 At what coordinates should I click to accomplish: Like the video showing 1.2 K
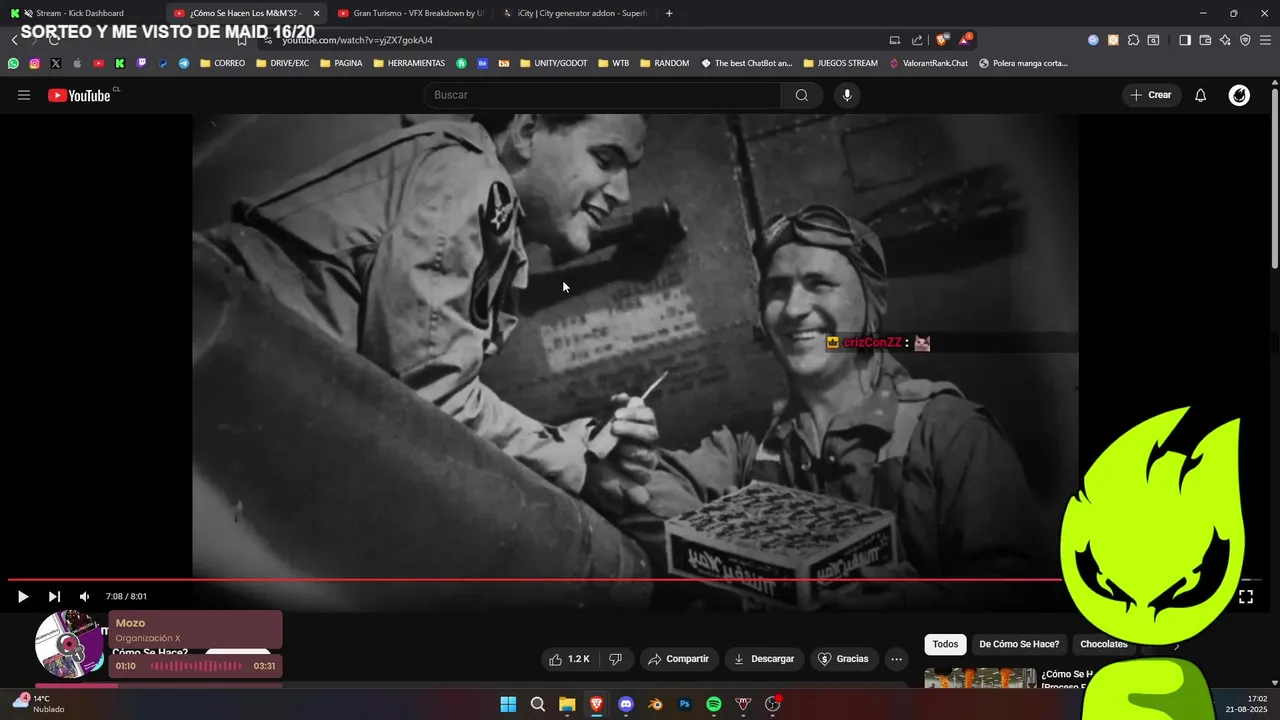tap(569, 659)
